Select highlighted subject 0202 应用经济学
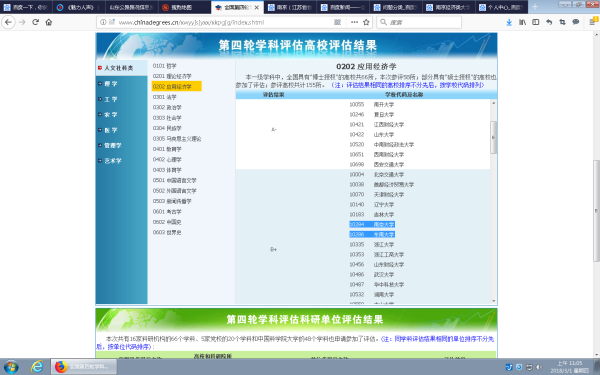The height and width of the screenshot is (375, 600). 176,86
